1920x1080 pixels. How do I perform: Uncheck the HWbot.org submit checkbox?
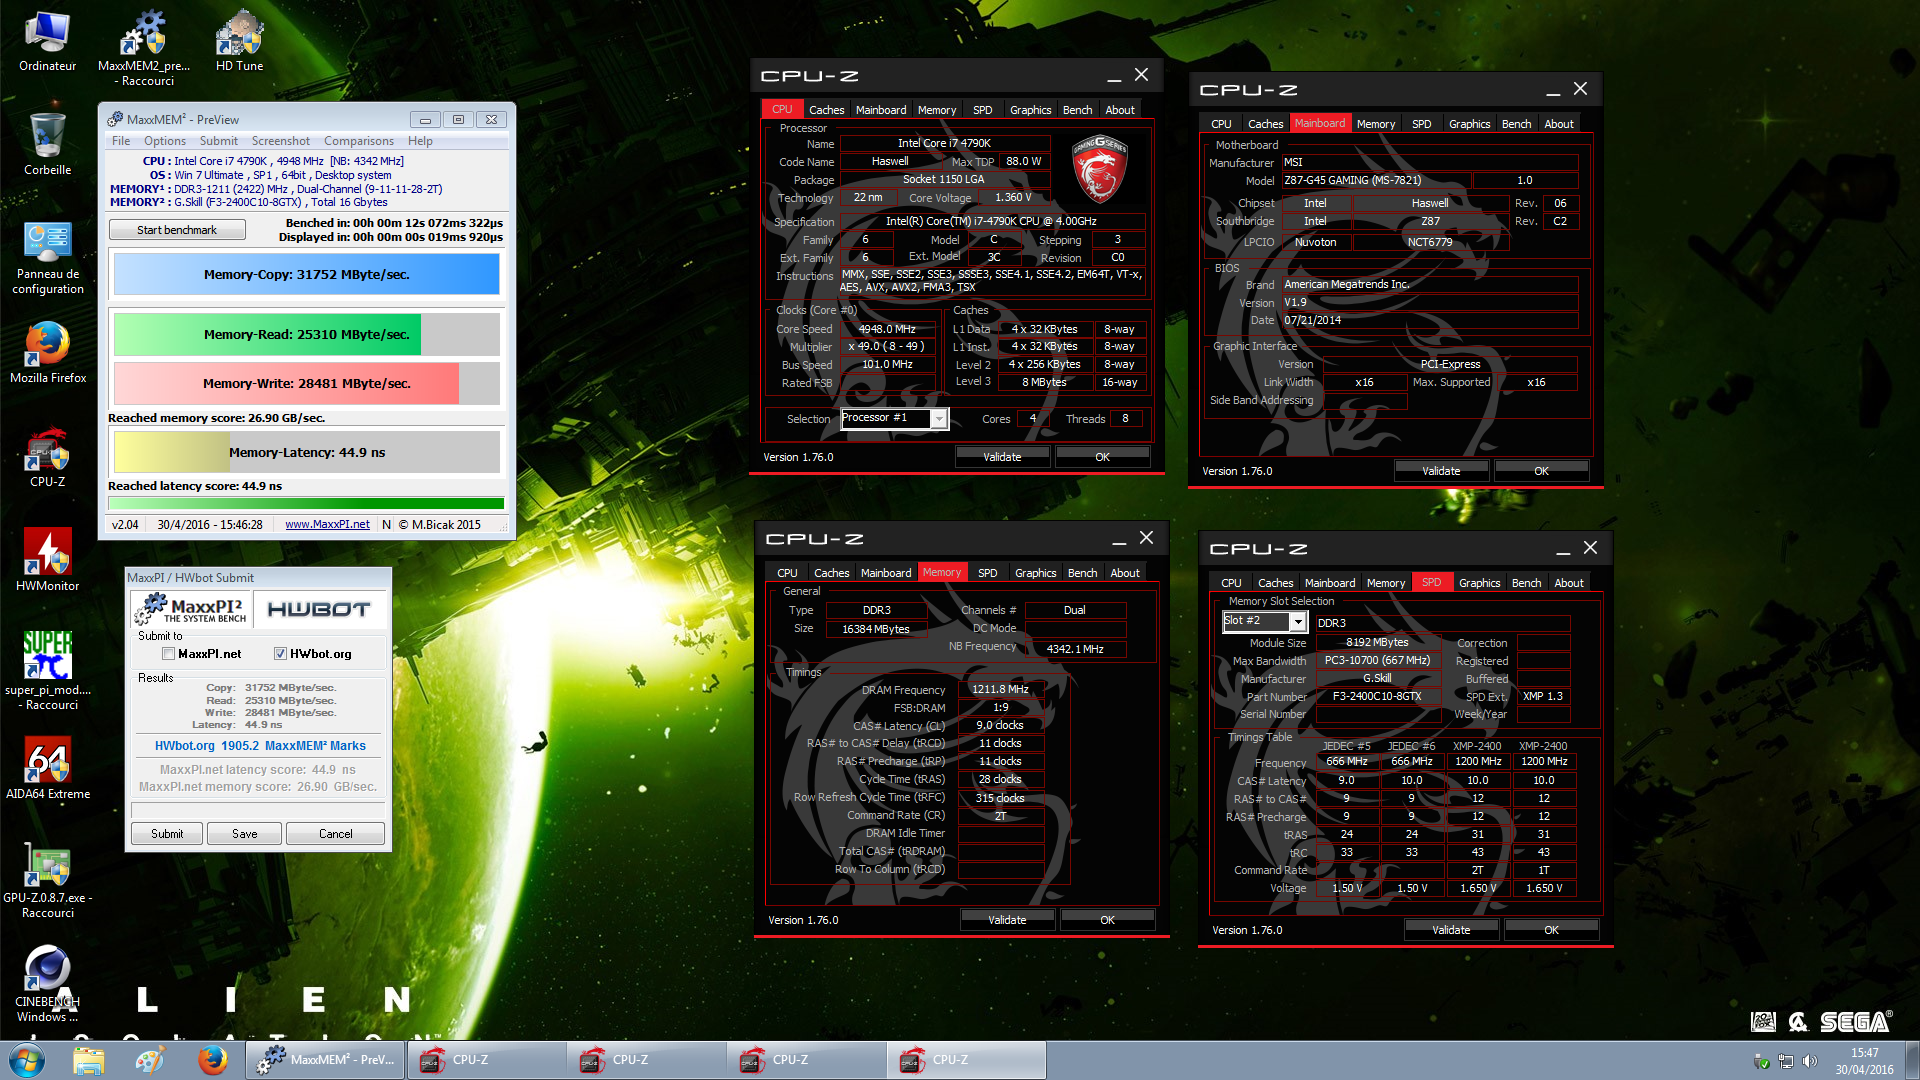point(280,654)
